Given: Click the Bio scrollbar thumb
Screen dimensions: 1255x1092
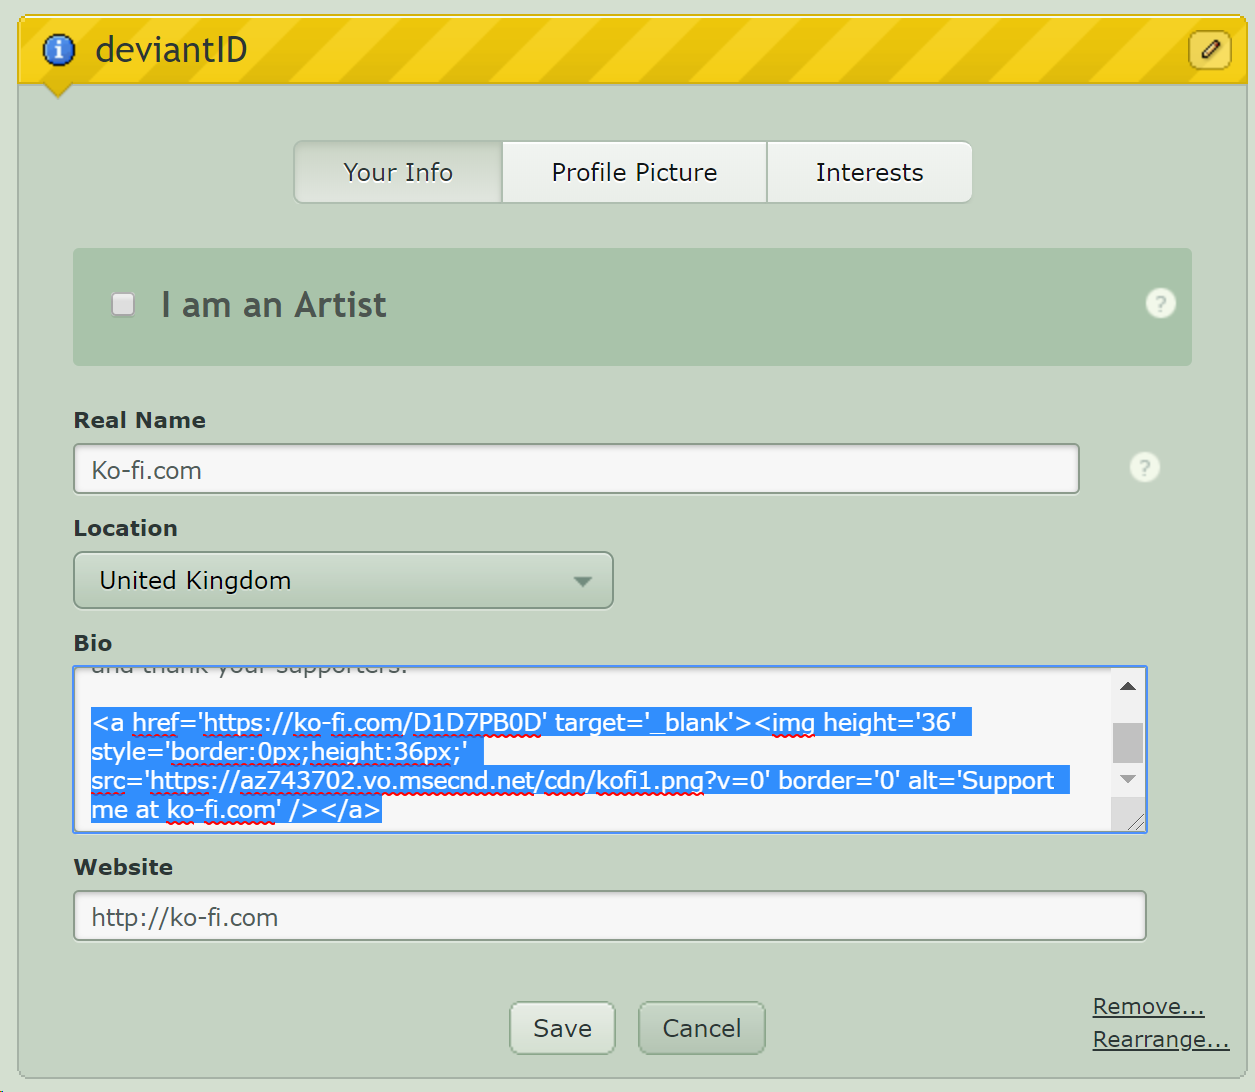Looking at the screenshot, I should [x=1128, y=743].
